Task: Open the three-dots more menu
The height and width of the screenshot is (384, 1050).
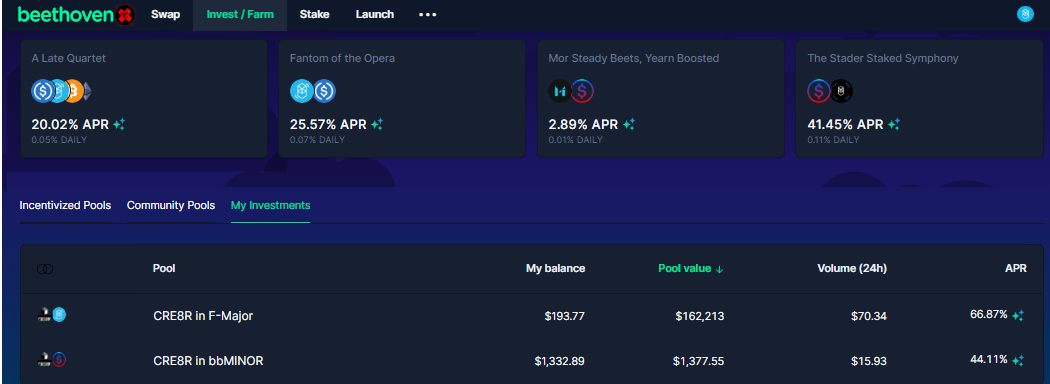Action: (427, 15)
